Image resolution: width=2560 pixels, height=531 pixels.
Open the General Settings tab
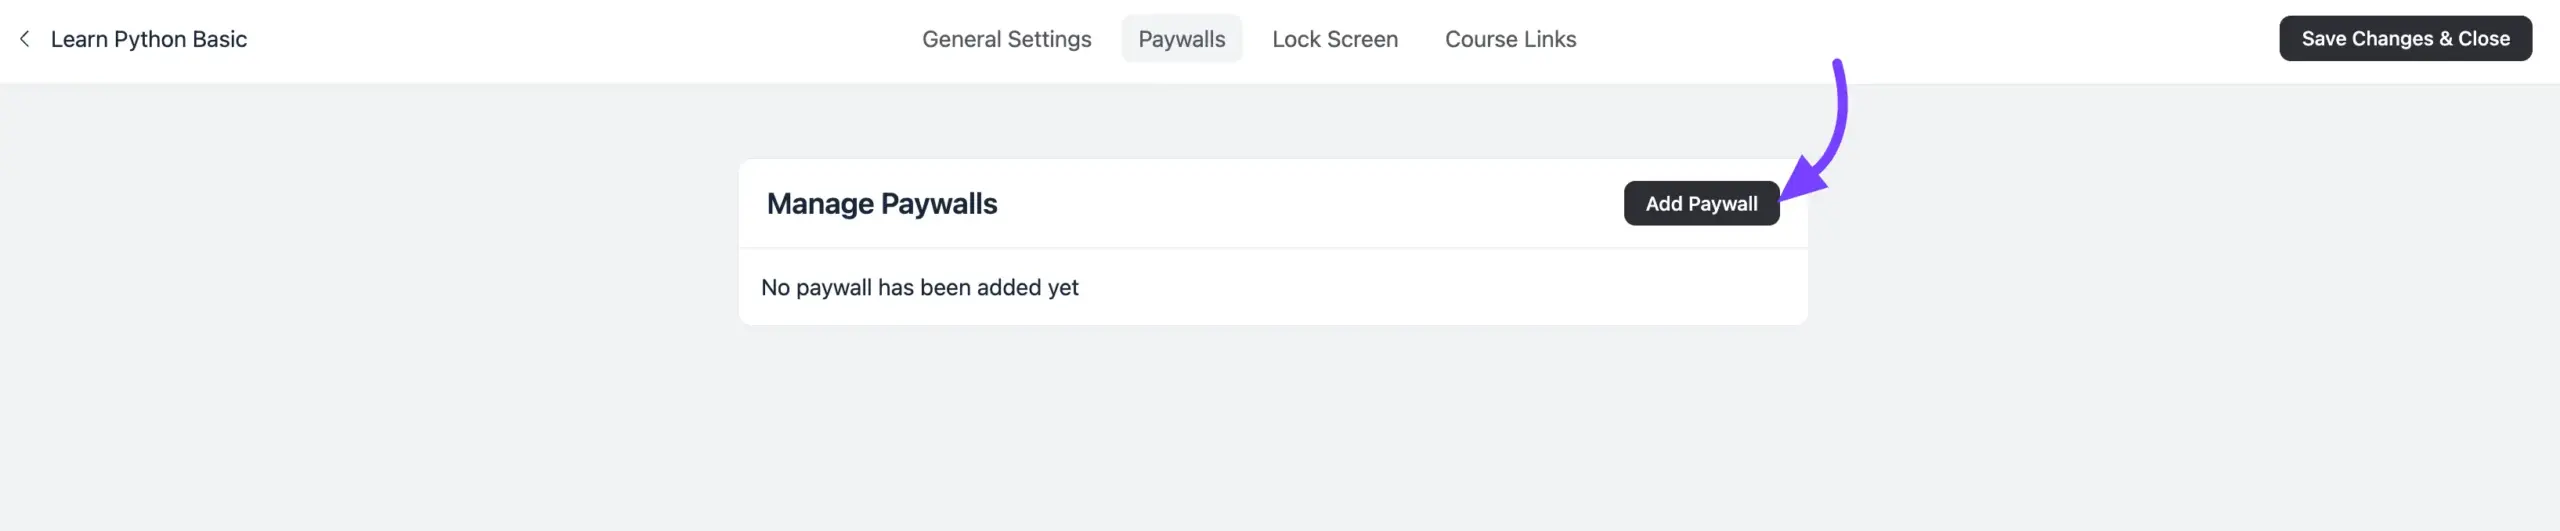[x=1006, y=39]
